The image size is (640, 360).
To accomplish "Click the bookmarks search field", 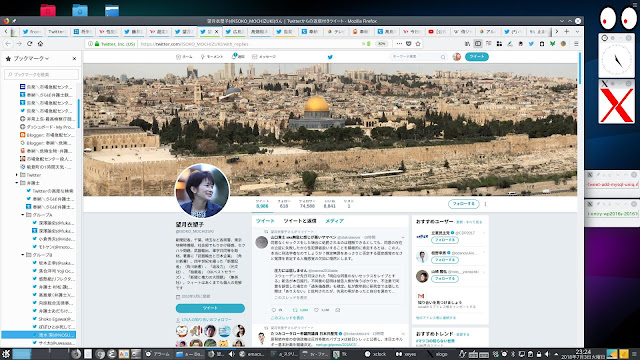I will coord(41,74).
